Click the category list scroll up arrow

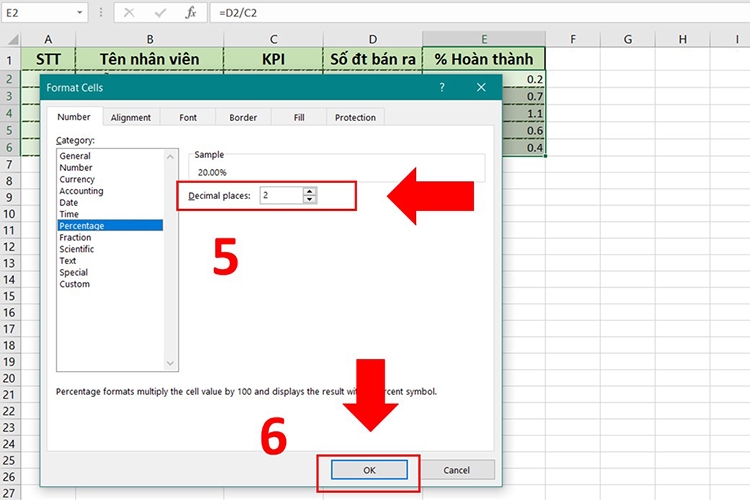[x=170, y=156]
